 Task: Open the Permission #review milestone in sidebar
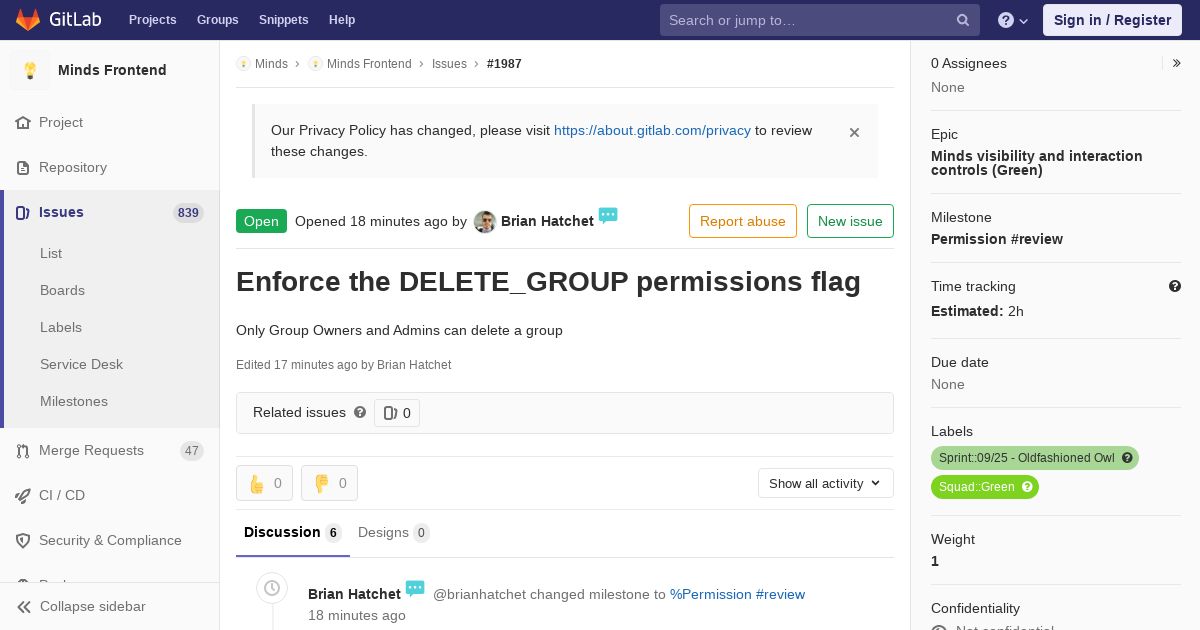tap(997, 239)
